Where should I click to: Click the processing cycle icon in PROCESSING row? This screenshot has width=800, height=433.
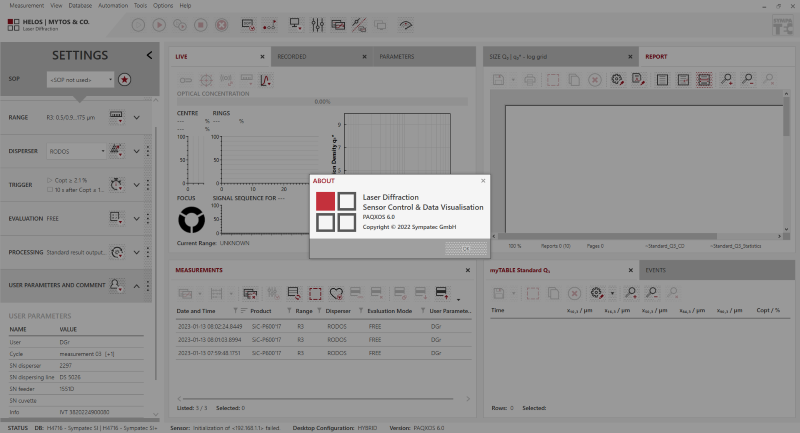coord(117,252)
